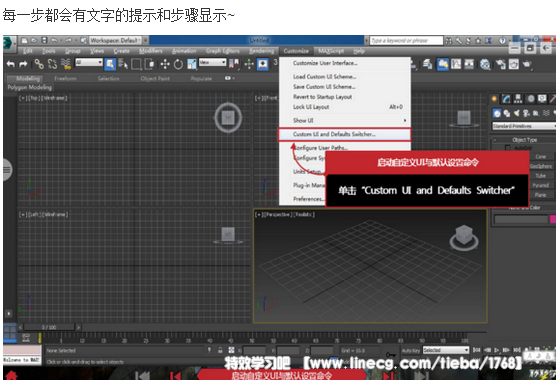The width and height of the screenshot is (556, 380).
Task: Expand the Show UI submenu
Action: 345,121
